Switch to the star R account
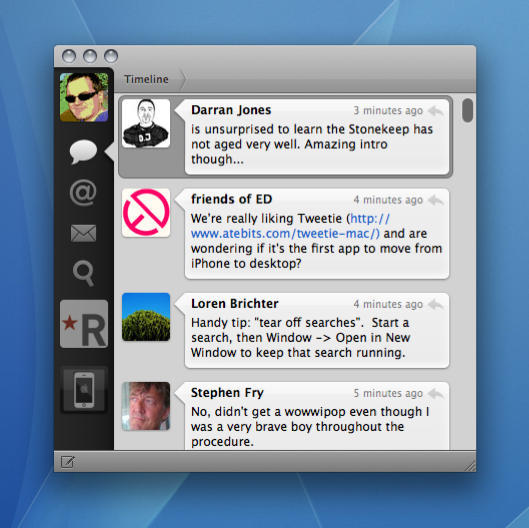This screenshot has width=529, height=528. (x=84, y=324)
